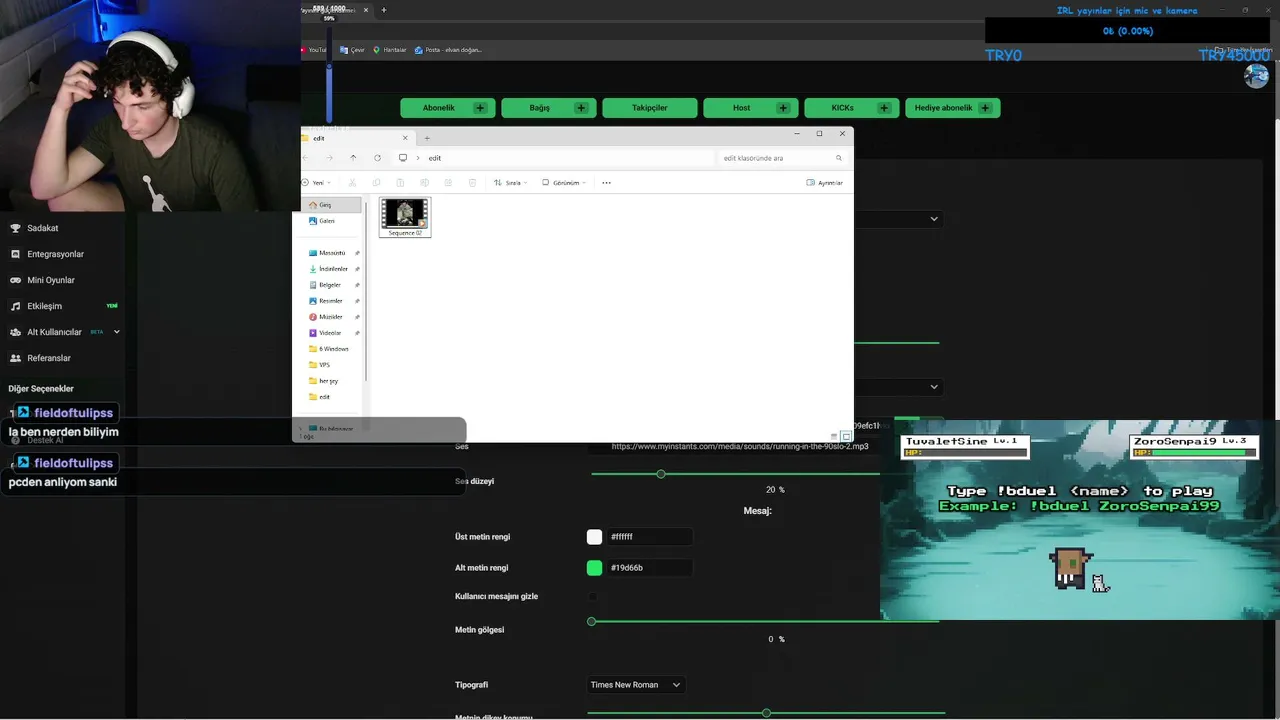Click the Explorer cut scissors icon
This screenshot has width=1280, height=720.
tap(352, 183)
